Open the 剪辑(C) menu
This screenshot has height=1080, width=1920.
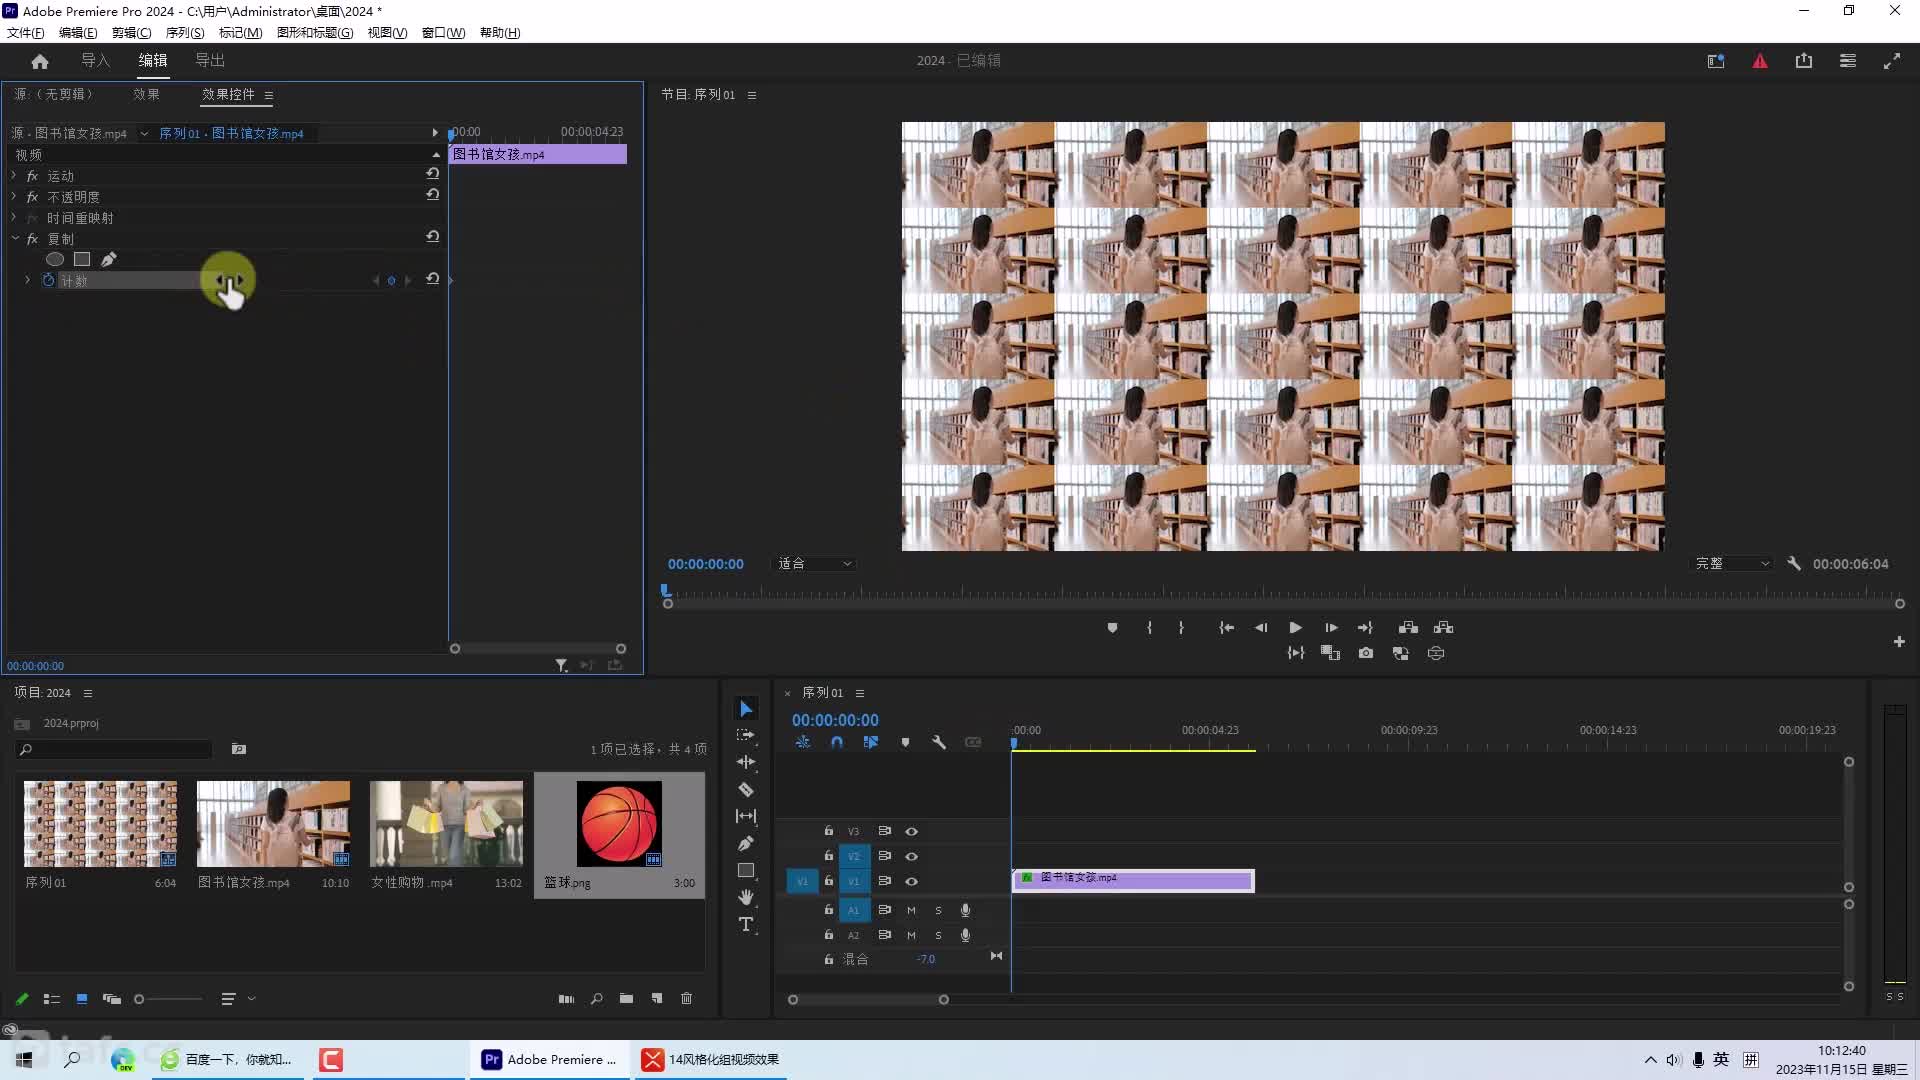131,33
